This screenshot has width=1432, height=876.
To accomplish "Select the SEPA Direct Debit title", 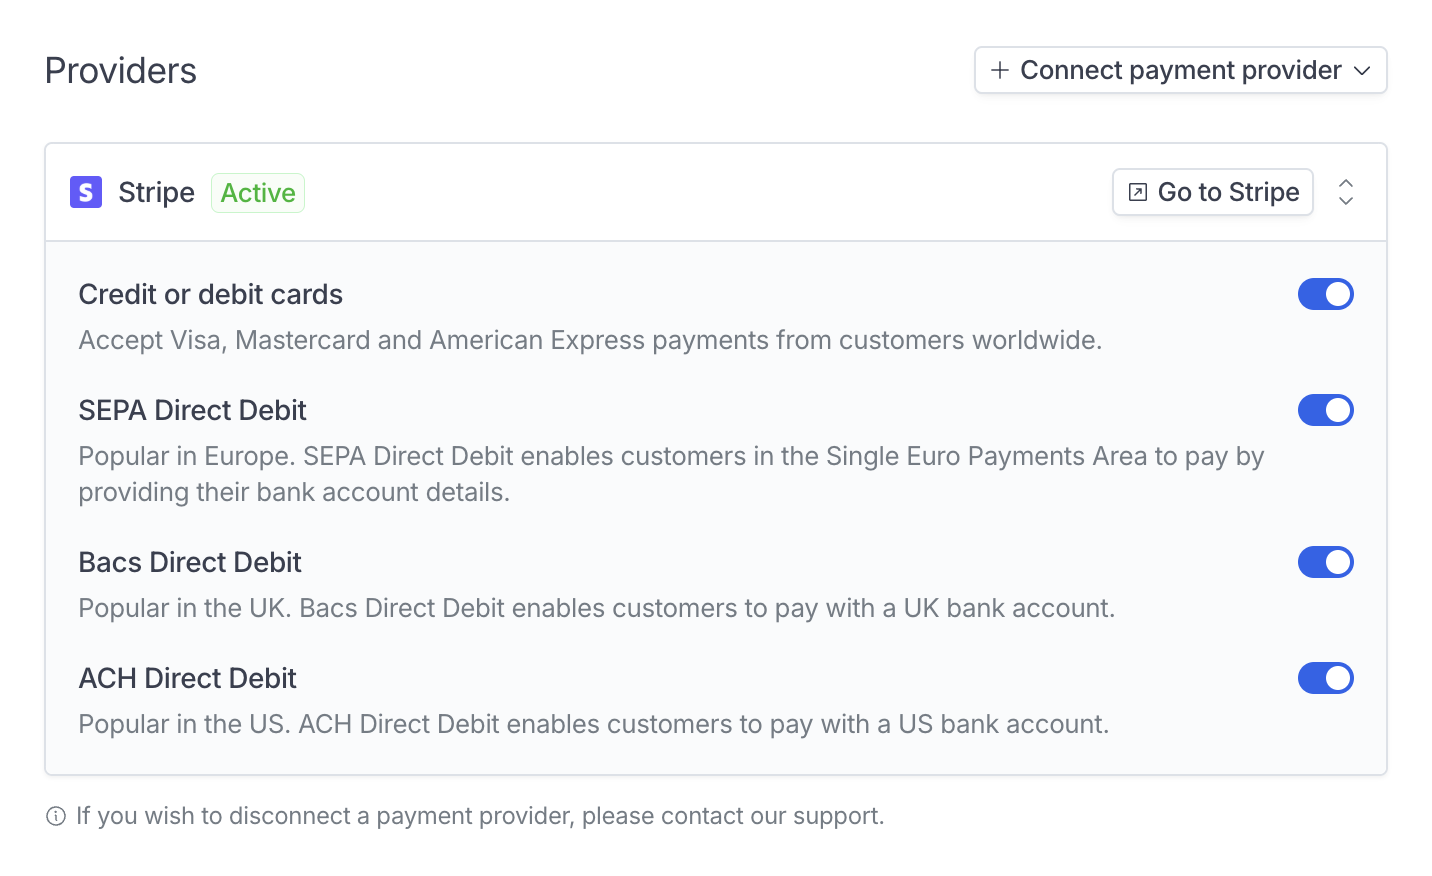I will [193, 410].
